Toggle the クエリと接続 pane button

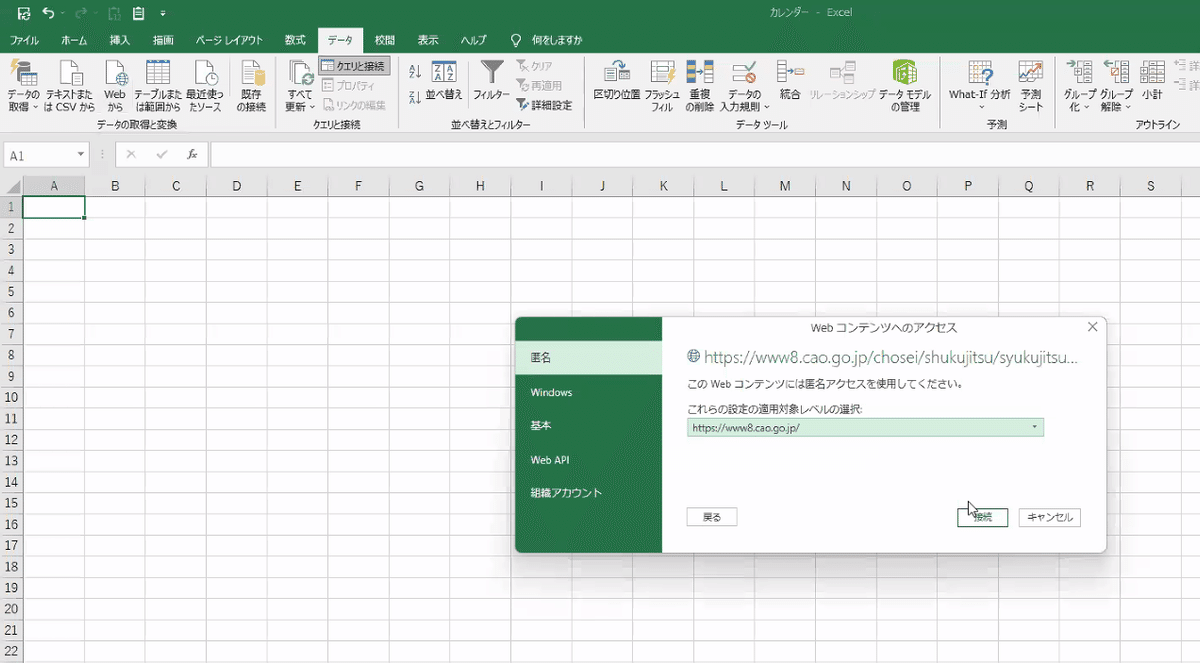click(354, 66)
